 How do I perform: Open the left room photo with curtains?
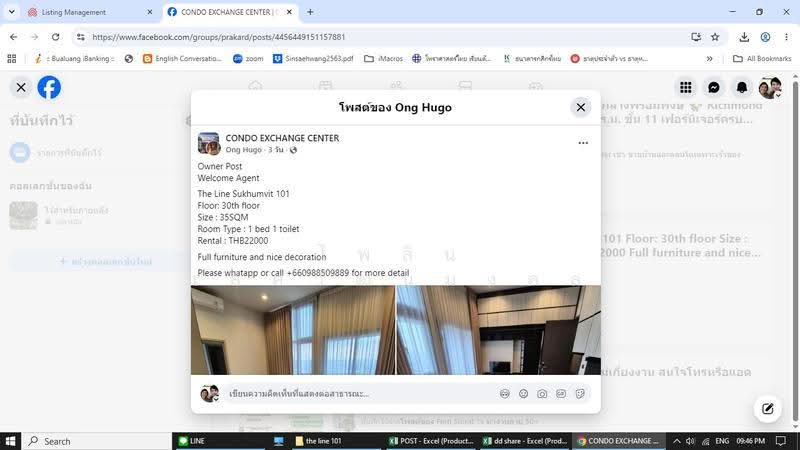(293, 330)
